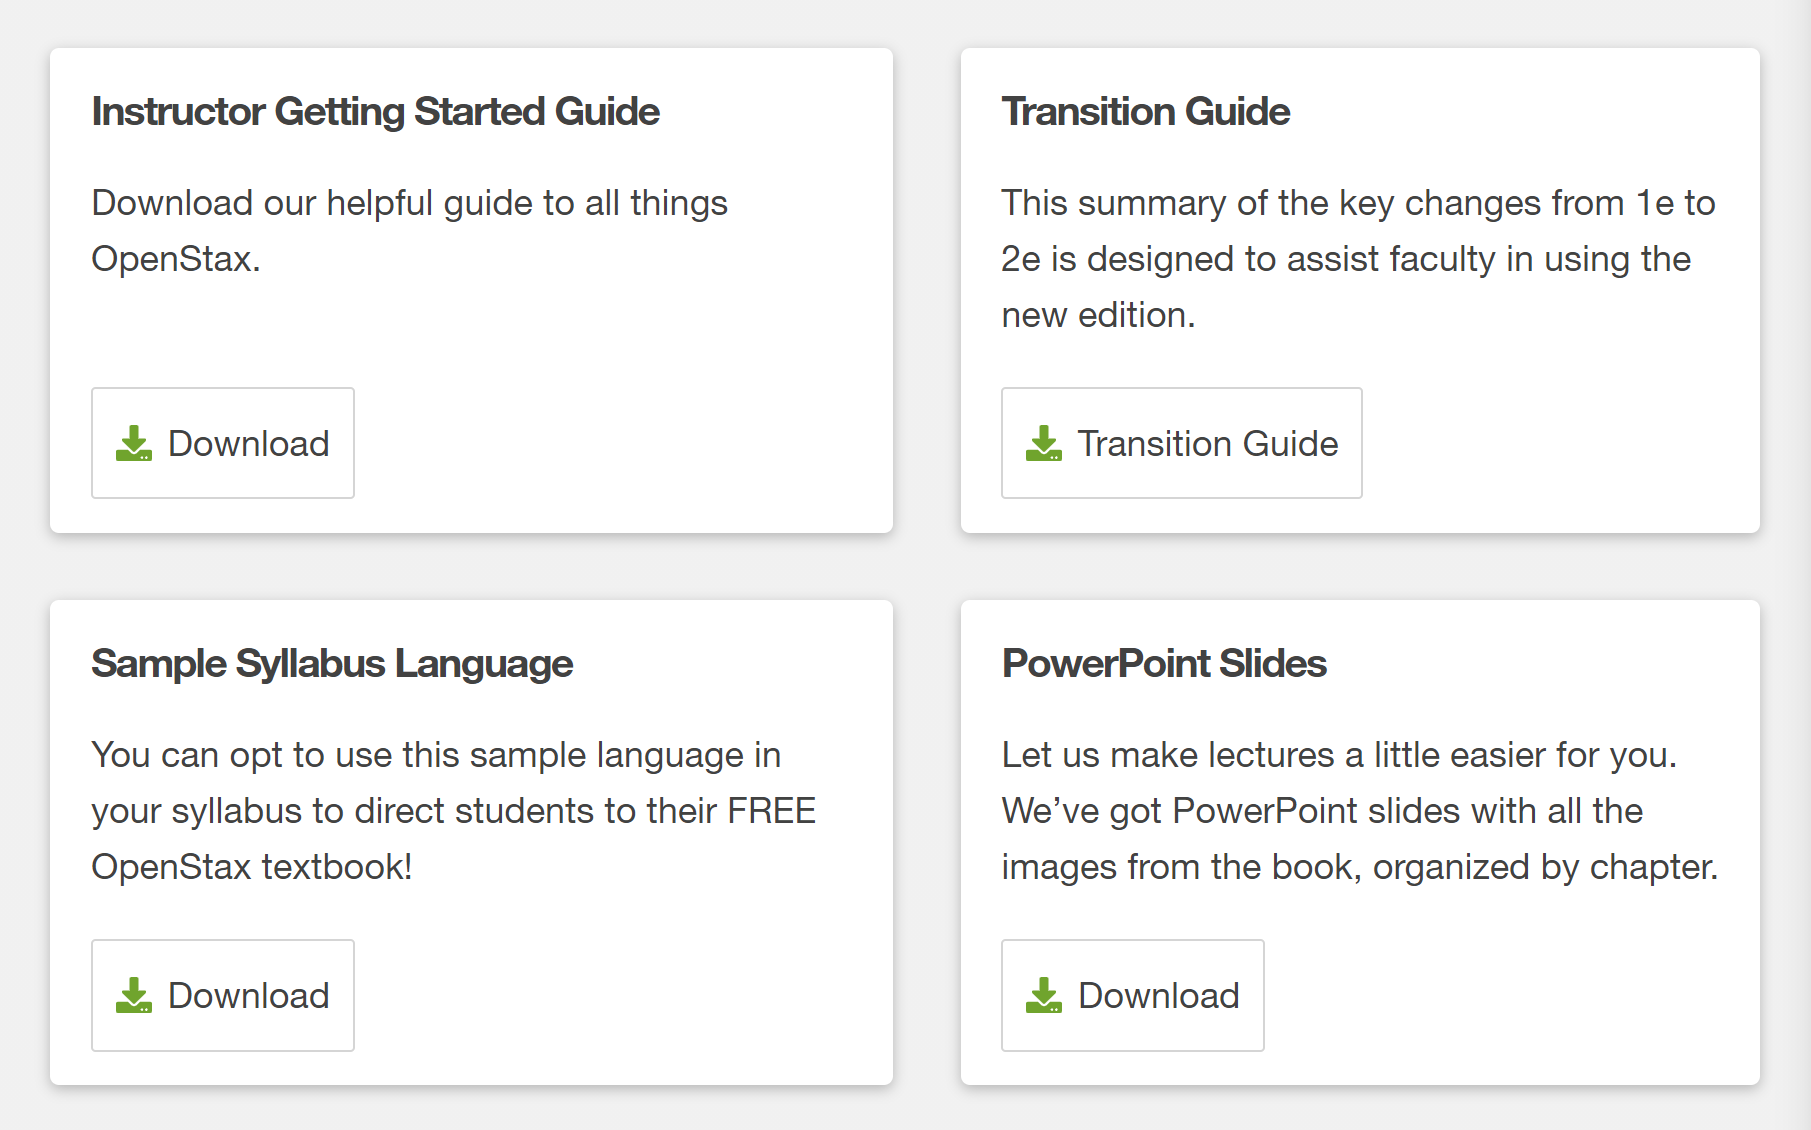Click the PowerPoint Slides heading
The image size is (1811, 1130).
pos(1165,662)
